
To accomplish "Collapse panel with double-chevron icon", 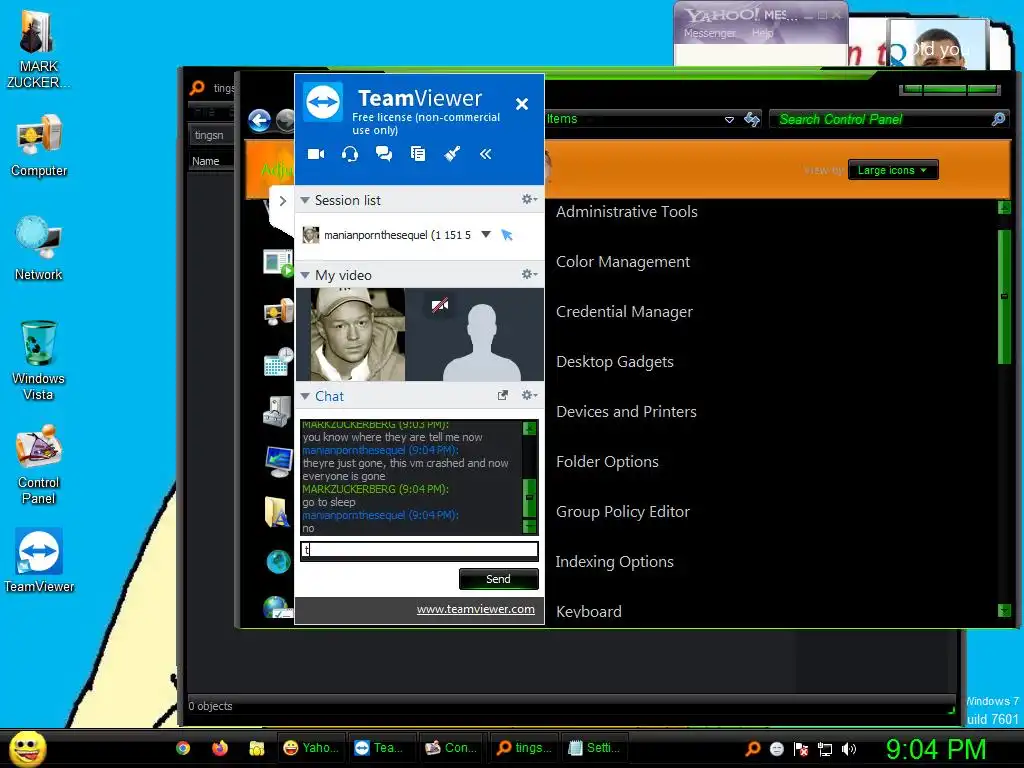I will 485,154.
